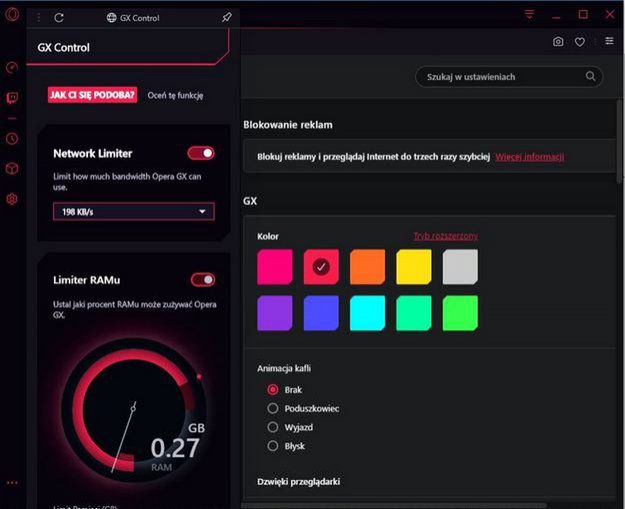
Task: Reload the GX Control panel
Action: click(x=59, y=18)
